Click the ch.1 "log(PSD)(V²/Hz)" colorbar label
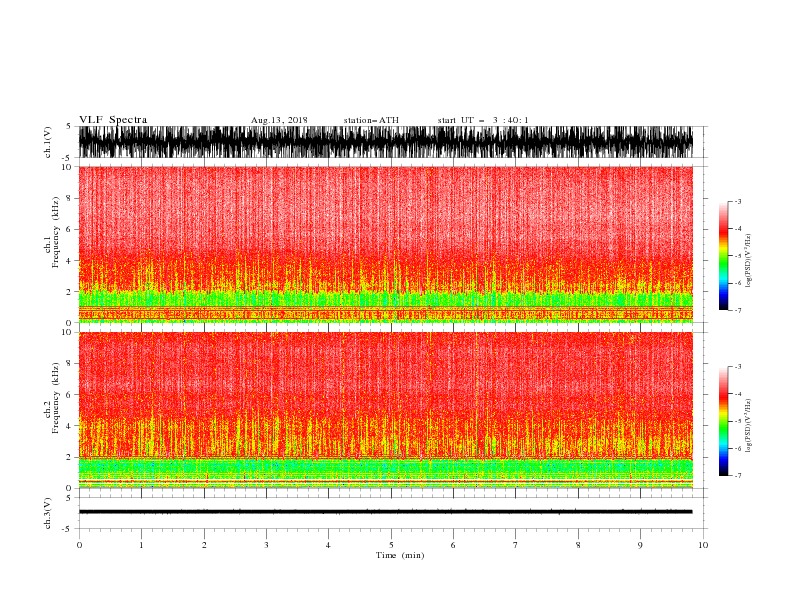 coord(749,261)
